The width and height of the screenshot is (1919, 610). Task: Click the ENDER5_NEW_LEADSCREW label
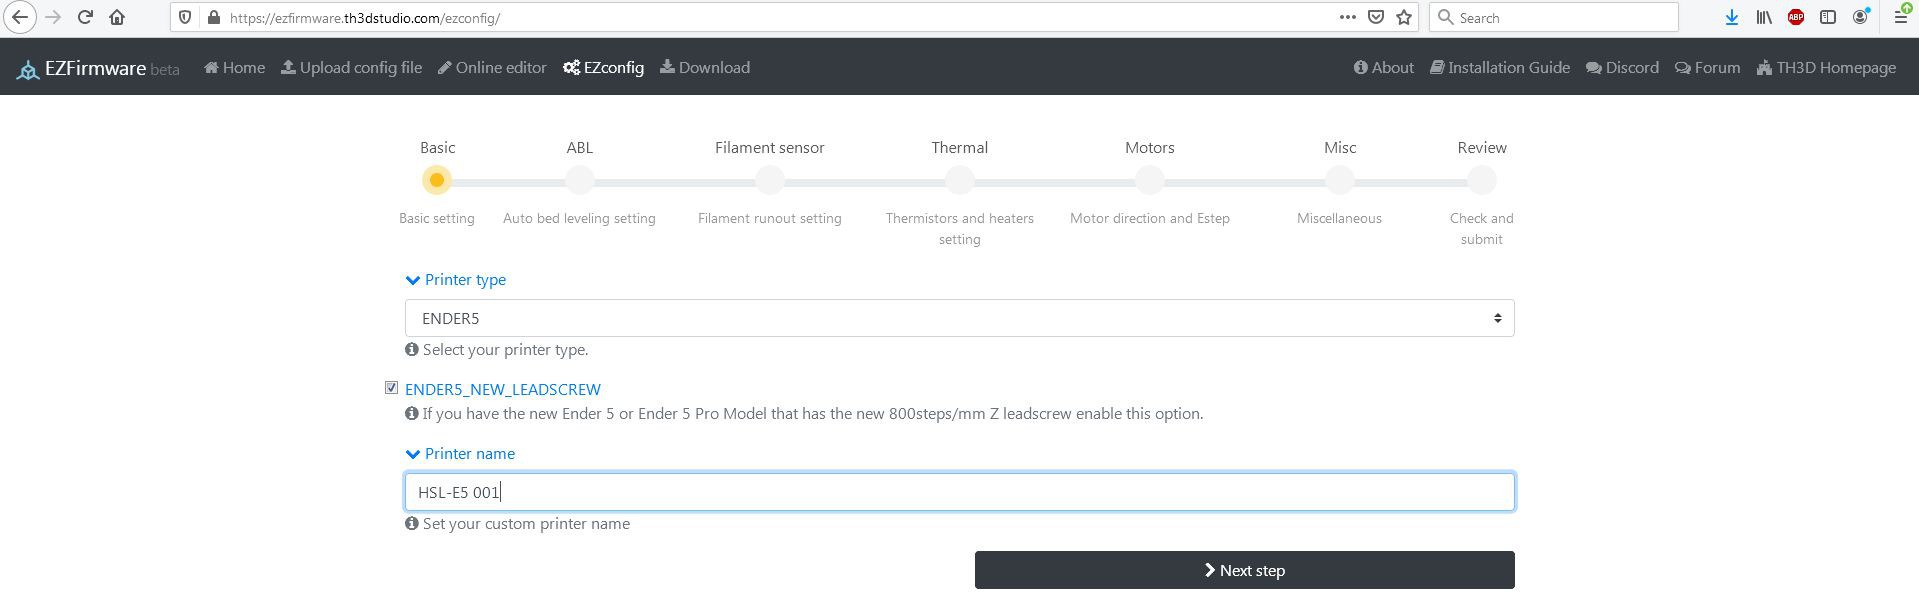coord(503,390)
